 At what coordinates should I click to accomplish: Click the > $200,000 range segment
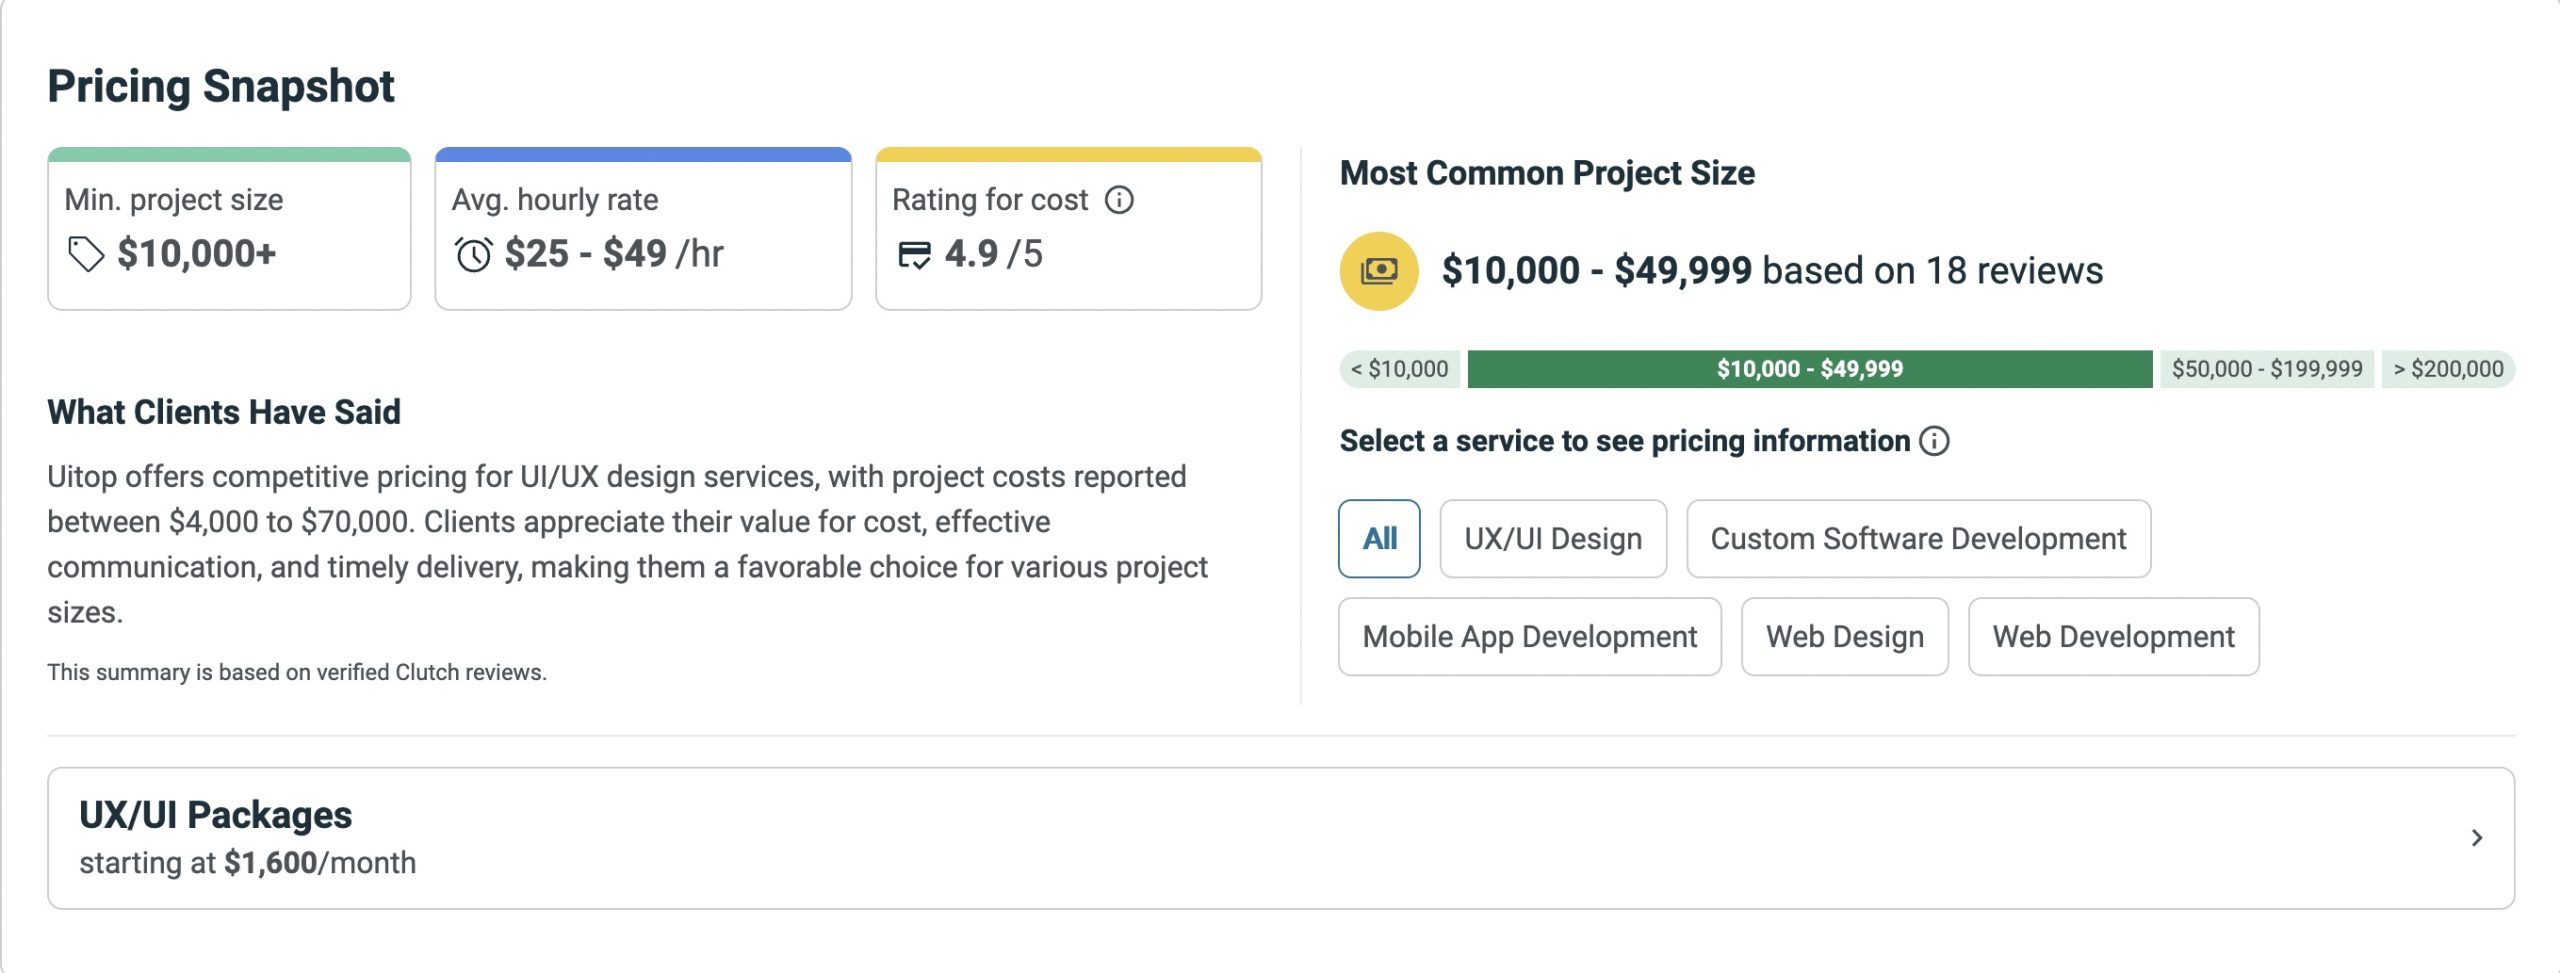[x=2451, y=368]
